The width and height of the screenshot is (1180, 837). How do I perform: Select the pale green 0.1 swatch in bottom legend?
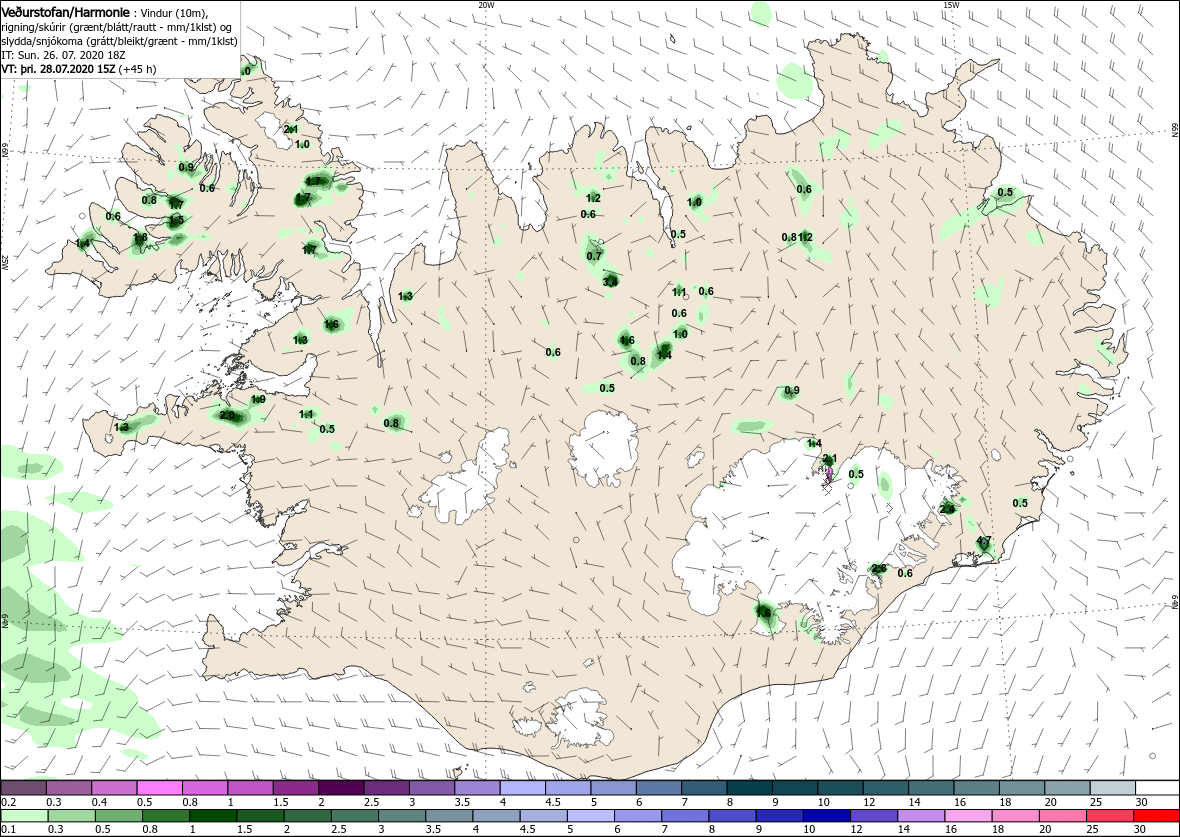[x=23, y=816]
